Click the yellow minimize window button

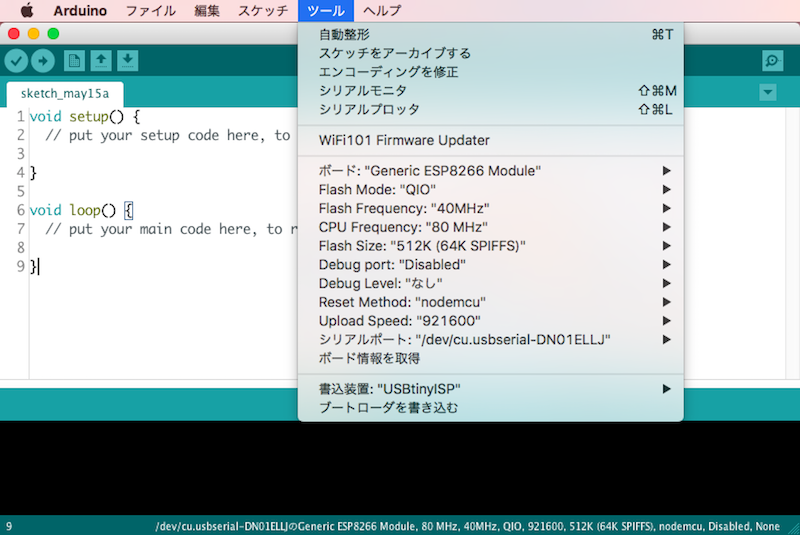pos(34,34)
